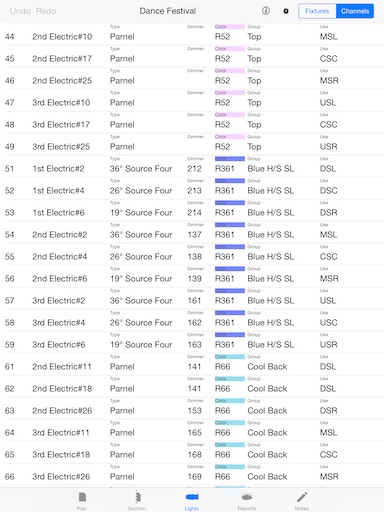Select the Dance Festival title
Image resolution: width=384 pixels, height=512 pixels.
(168, 11)
